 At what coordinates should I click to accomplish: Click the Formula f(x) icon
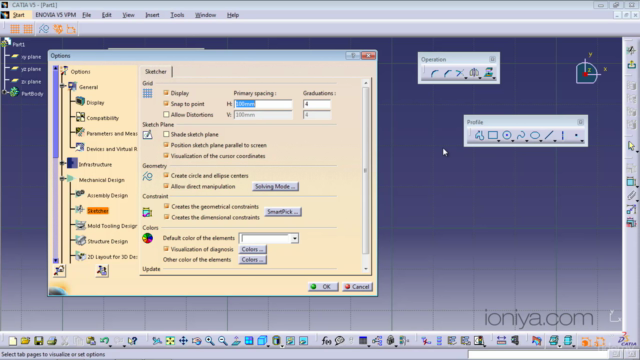(x=326, y=341)
